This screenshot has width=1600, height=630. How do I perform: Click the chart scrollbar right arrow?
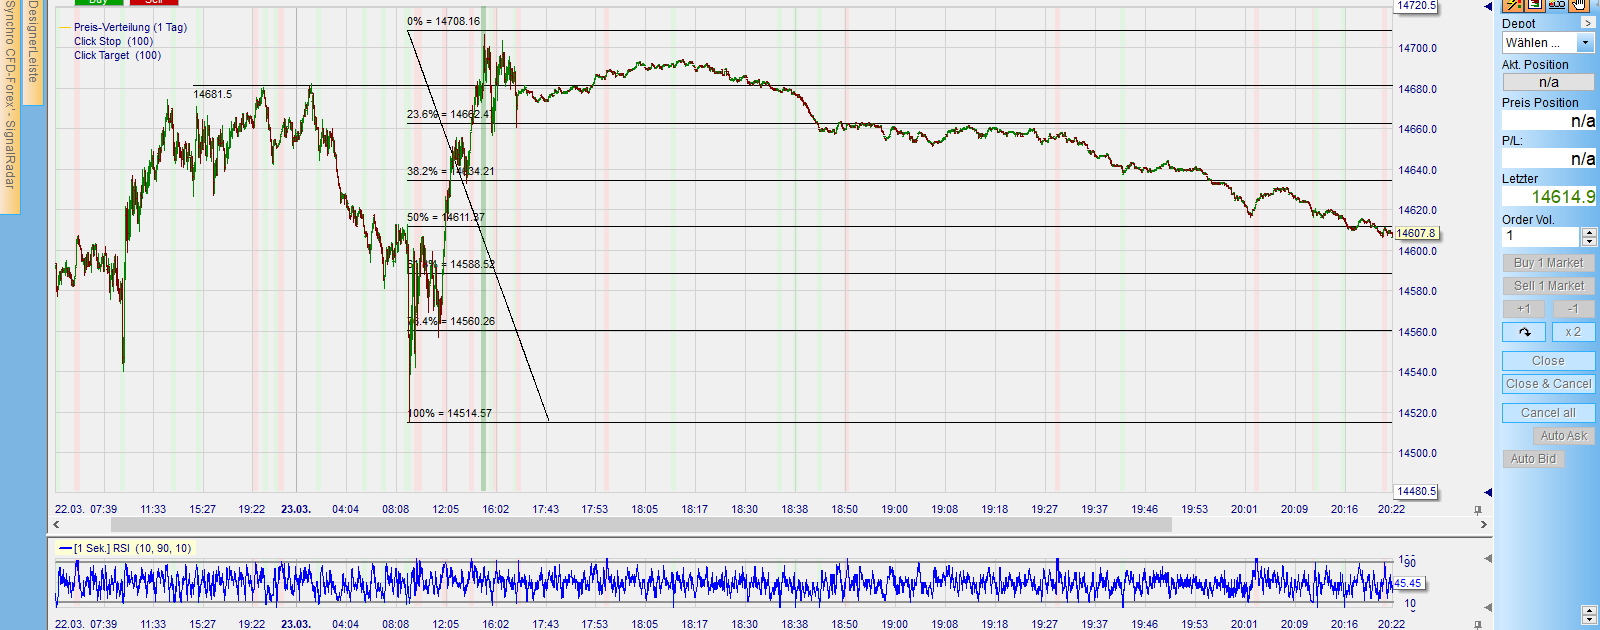(1484, 525)
